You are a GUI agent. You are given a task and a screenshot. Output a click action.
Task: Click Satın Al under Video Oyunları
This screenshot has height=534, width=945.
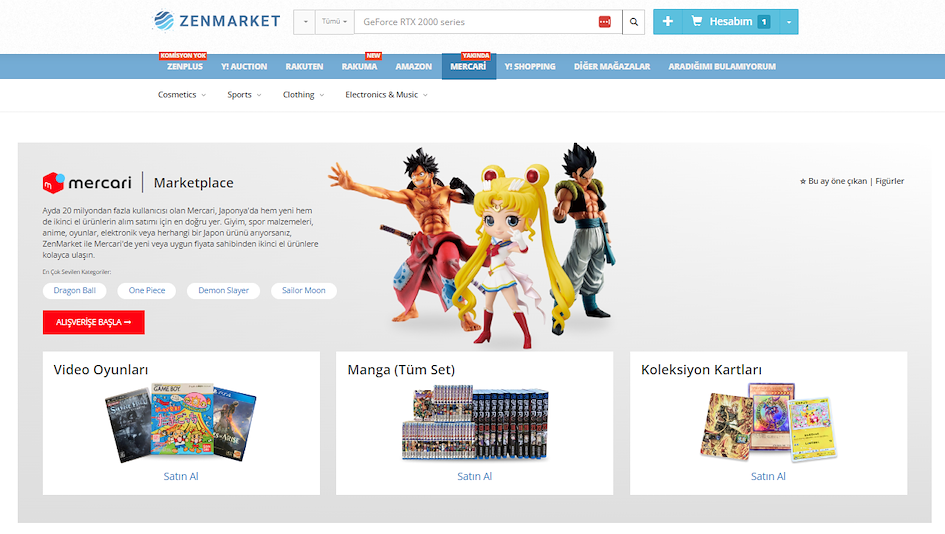coord(181,476)
